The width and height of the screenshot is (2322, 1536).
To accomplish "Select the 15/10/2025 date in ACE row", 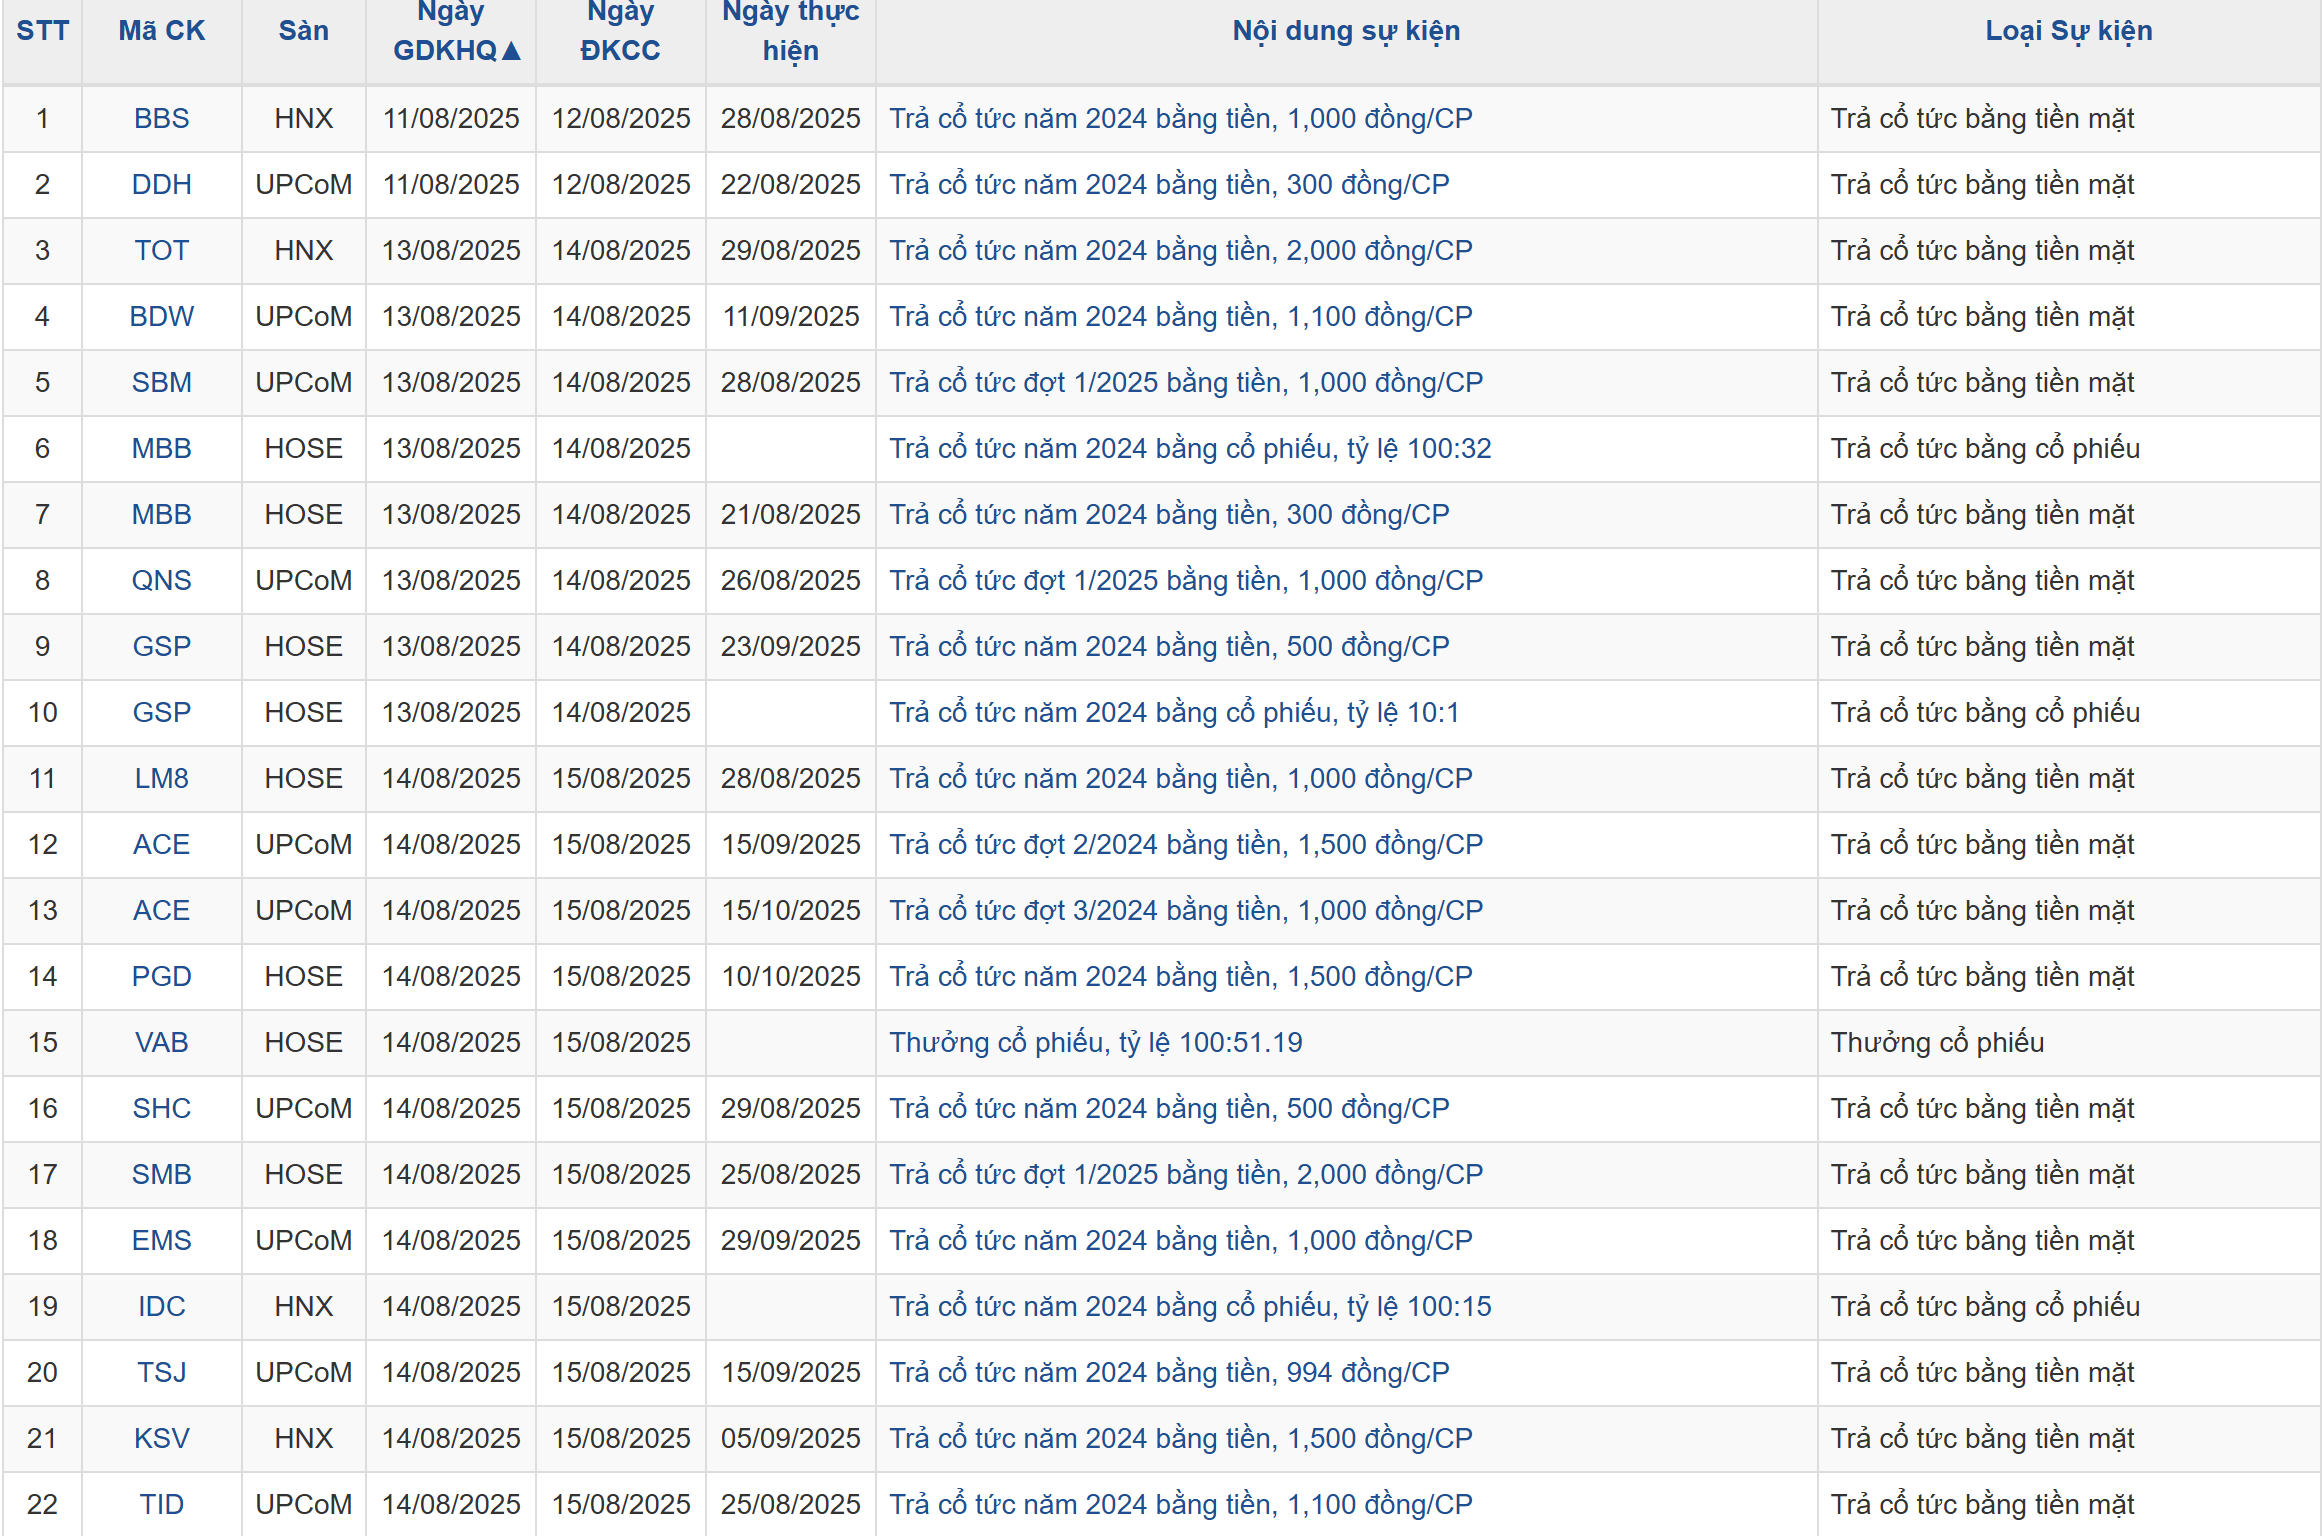I will click(790, 911).
